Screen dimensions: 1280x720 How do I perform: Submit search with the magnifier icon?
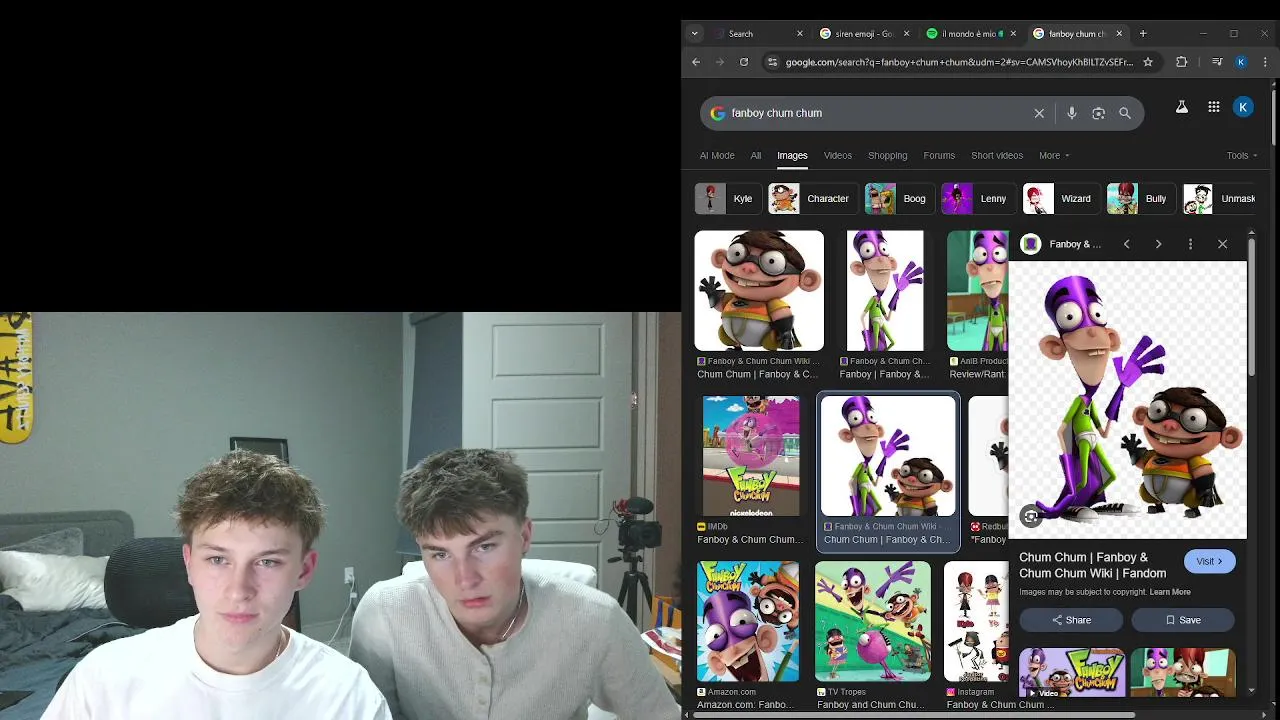pyautogui.click(x=1125, y=113)
